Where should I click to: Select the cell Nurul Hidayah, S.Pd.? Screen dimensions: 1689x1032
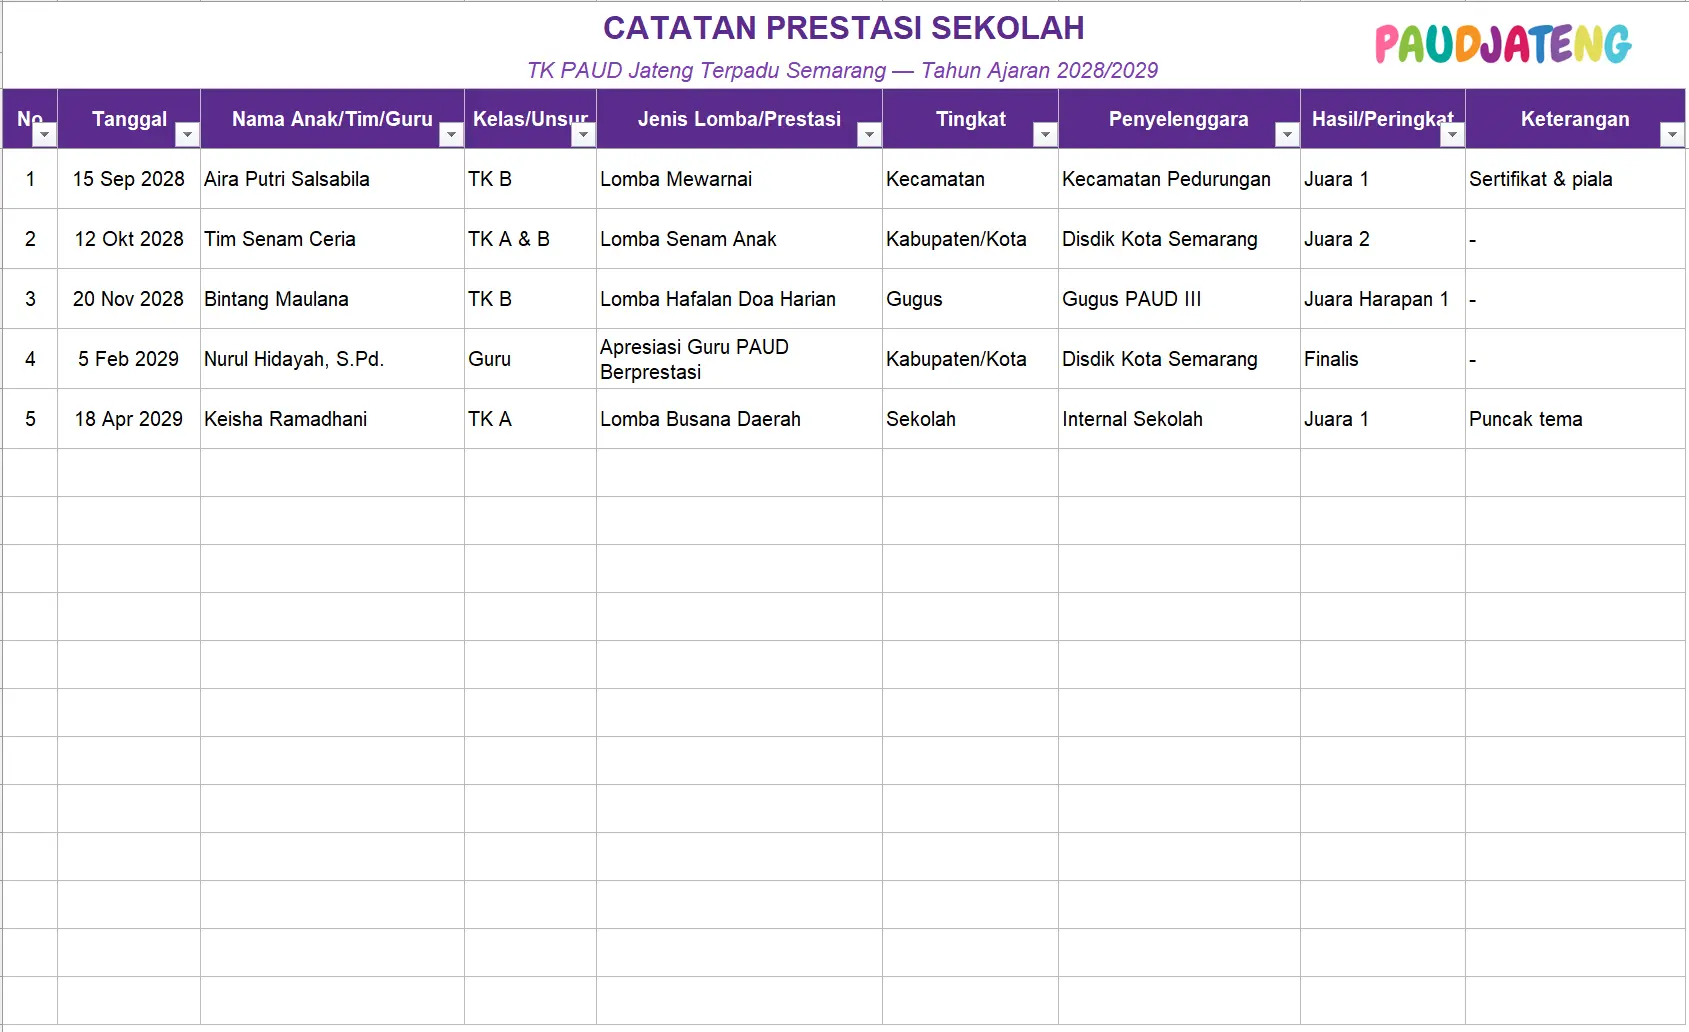pyautogui.click(x=332, y=359)
